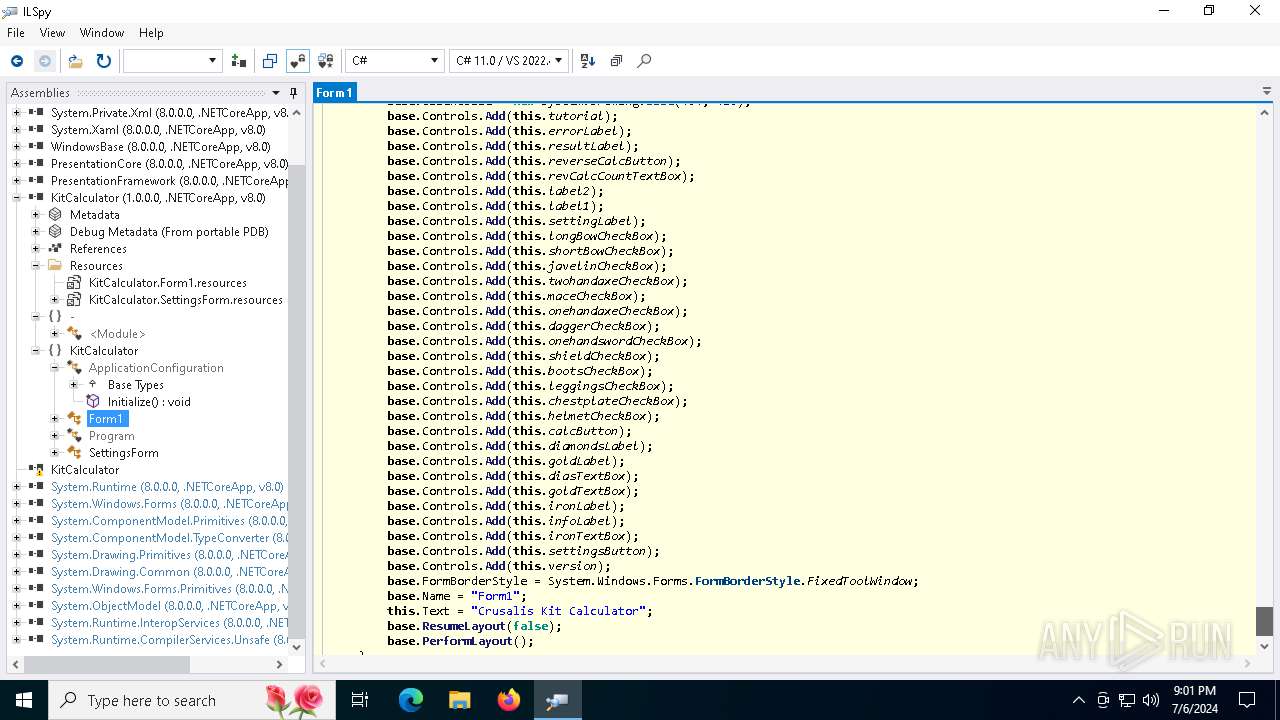Click the code view vertical scrollbar thumb
1280x720 pixels.
point(1265,621)
